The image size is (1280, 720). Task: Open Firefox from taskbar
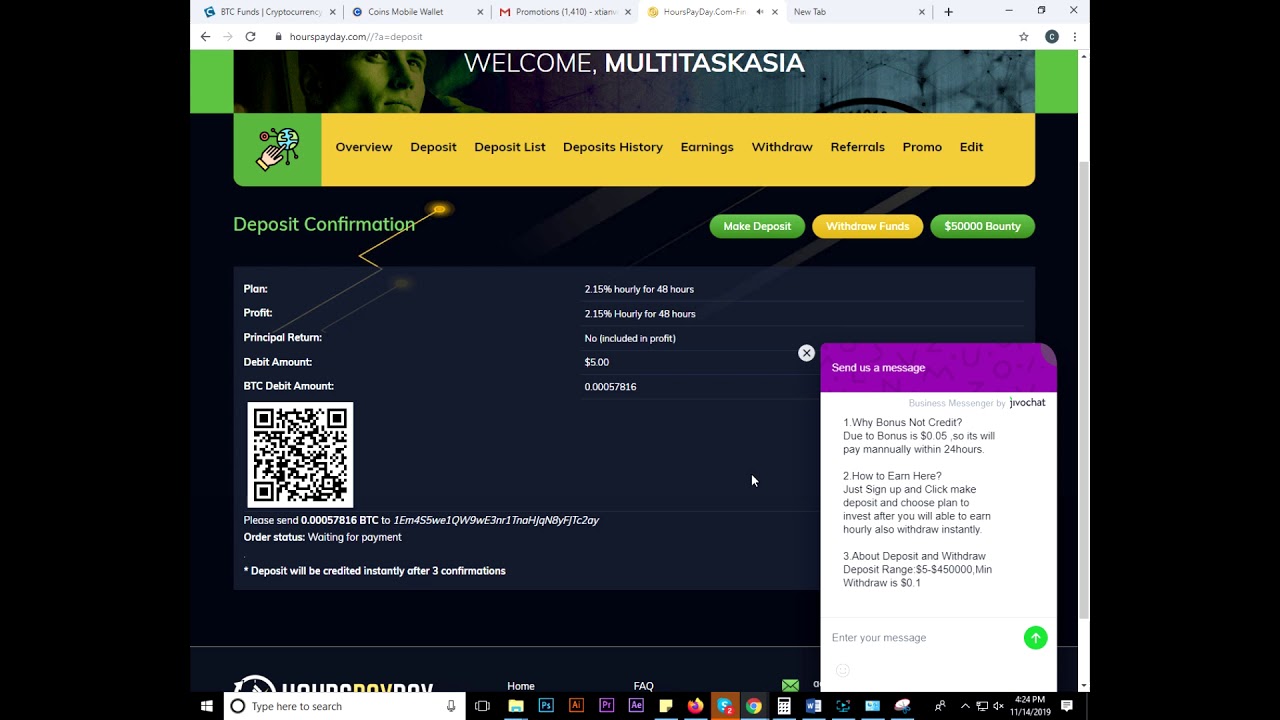coord(695,706)
